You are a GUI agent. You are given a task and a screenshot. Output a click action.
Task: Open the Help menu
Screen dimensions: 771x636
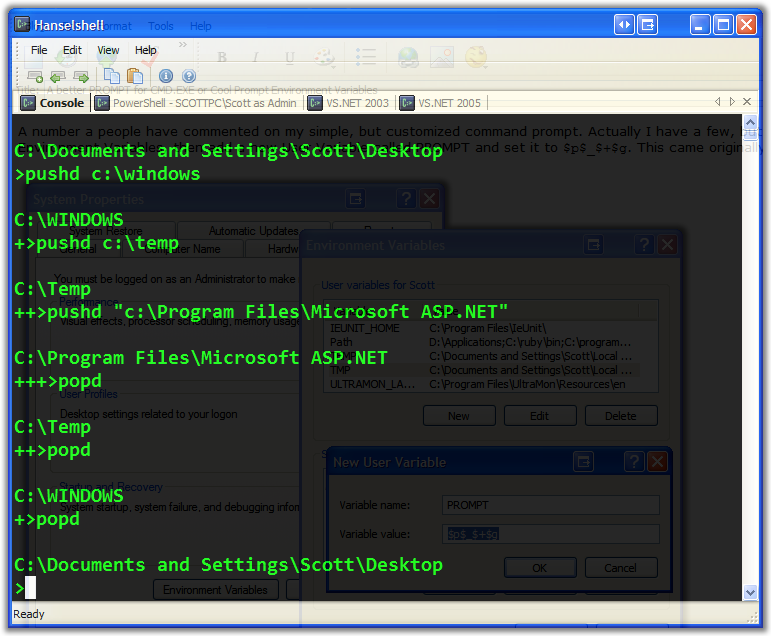click(x=146, y=50)
